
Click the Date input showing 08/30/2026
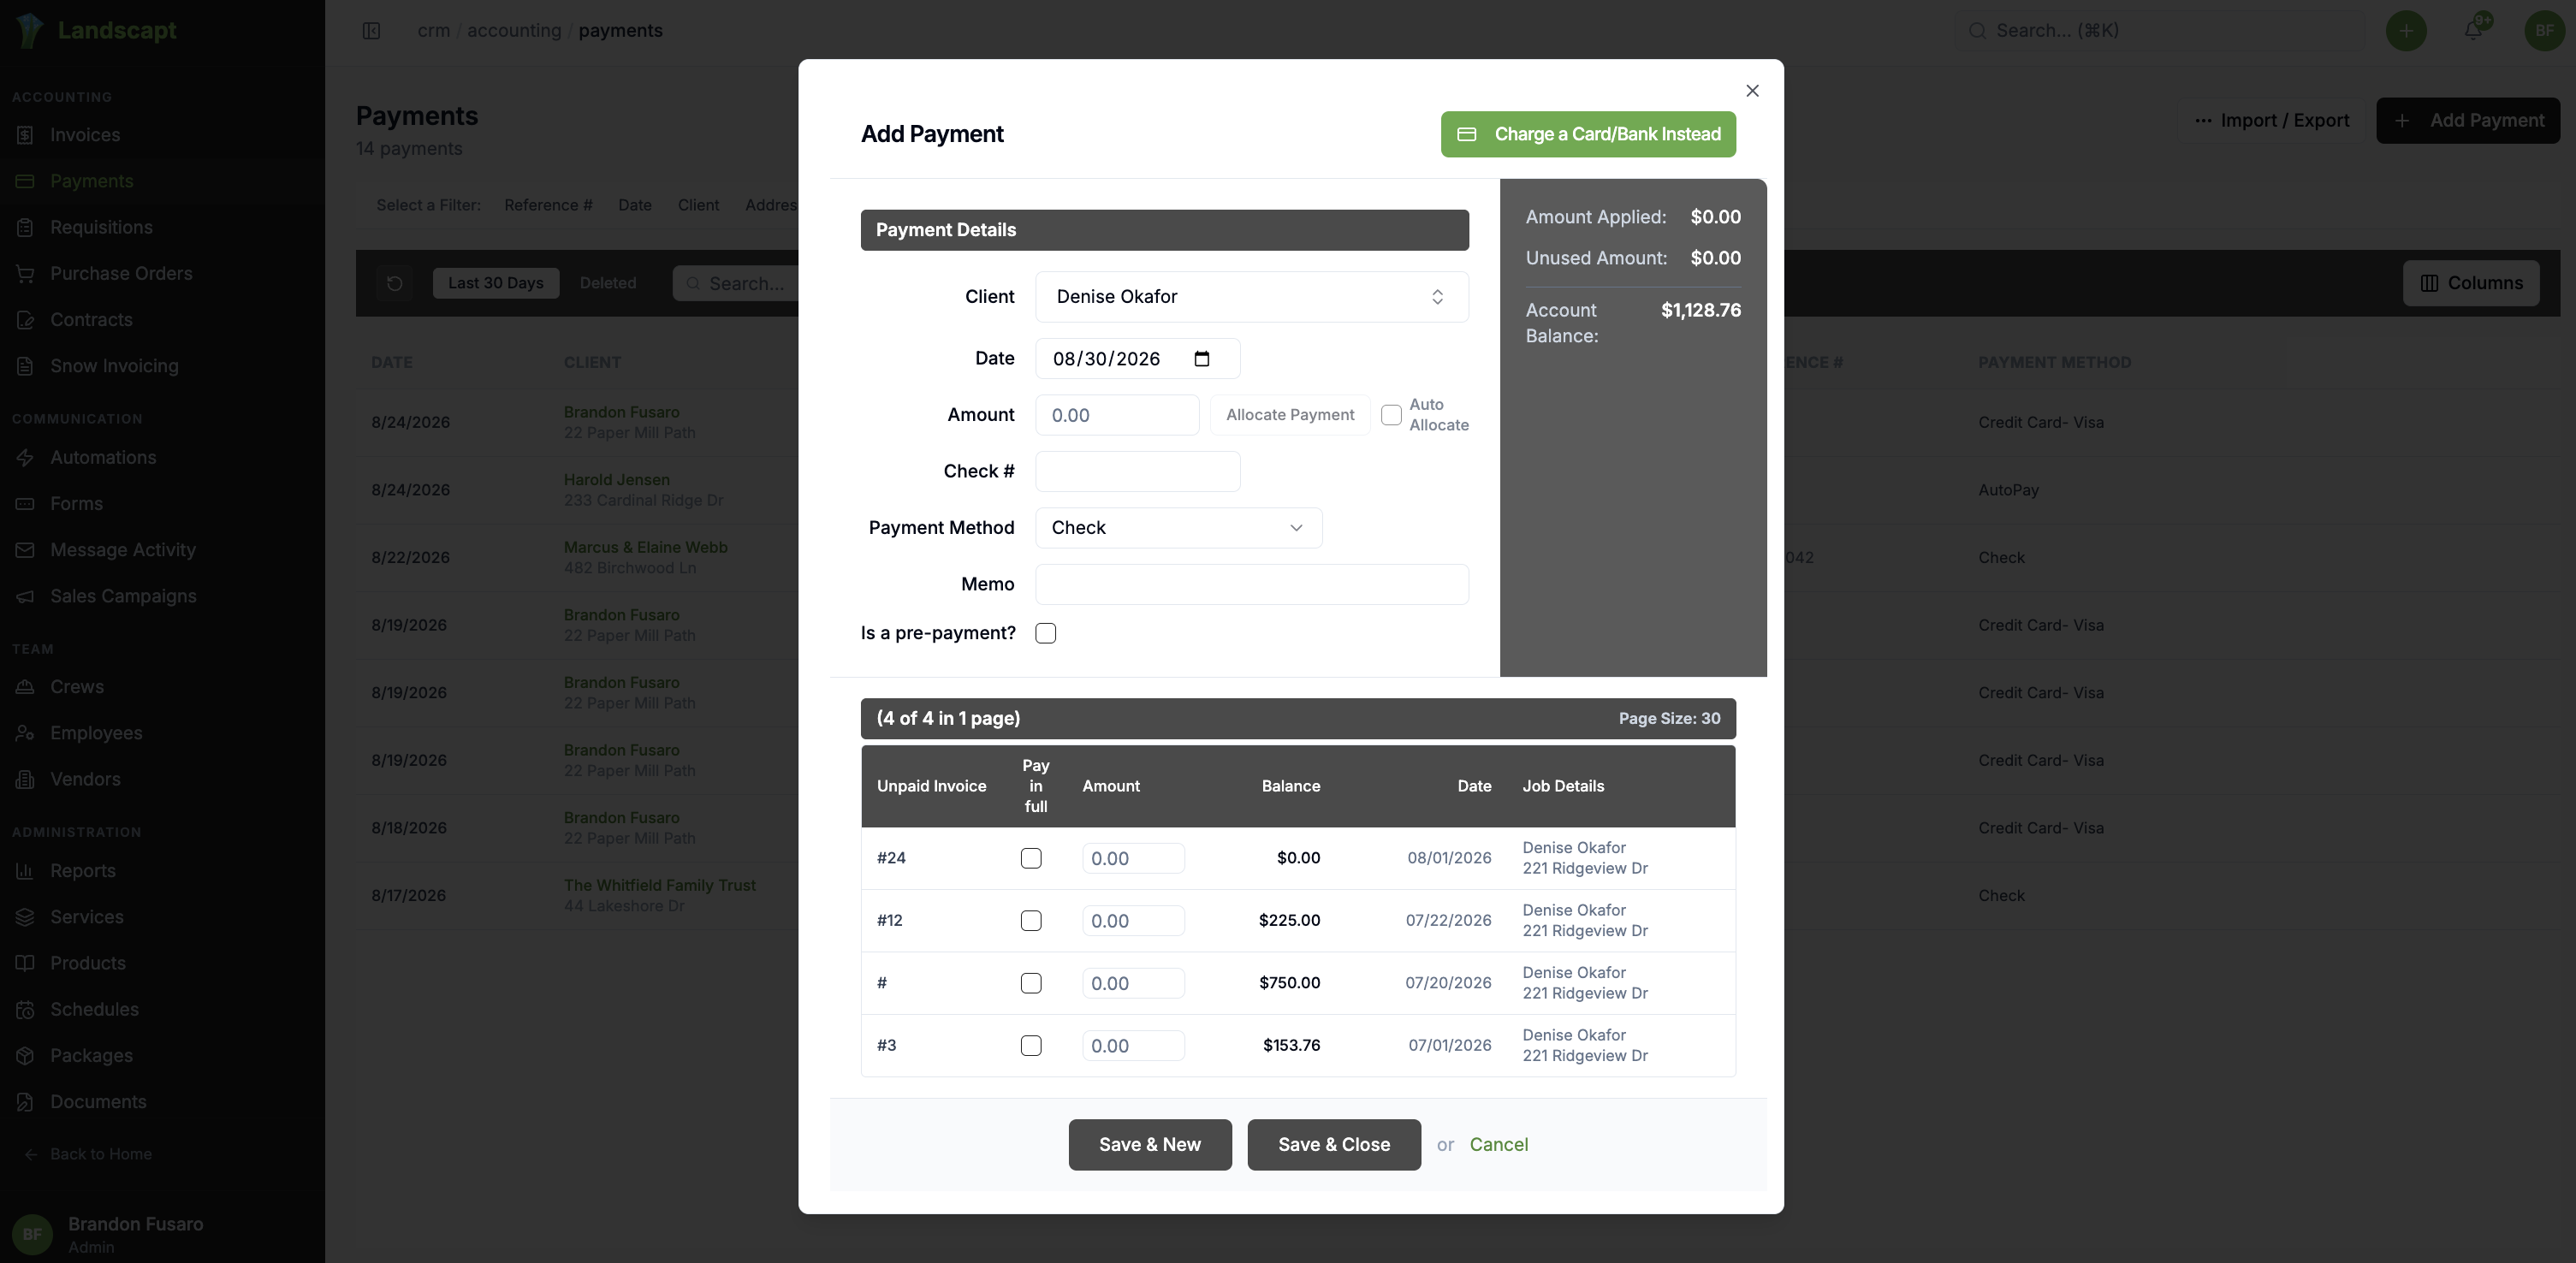click(1137, 359)
